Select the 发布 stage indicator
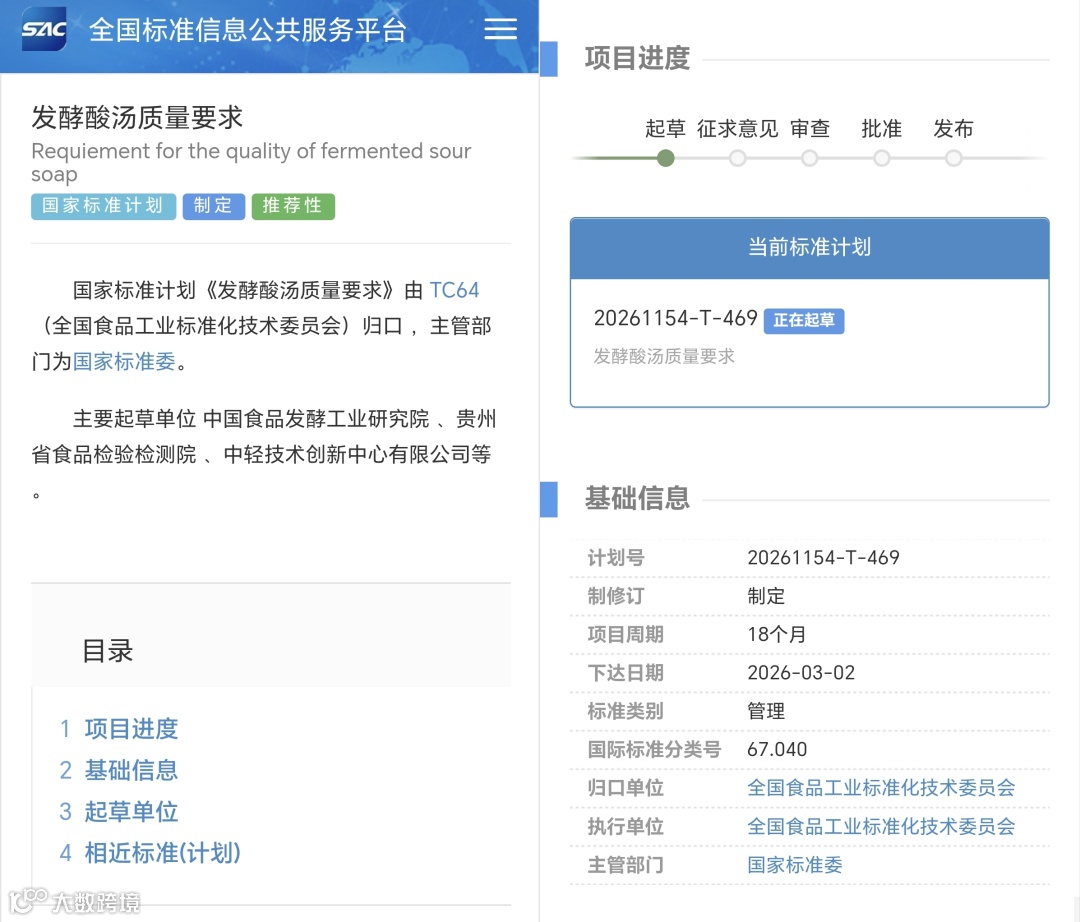 click(953, 158)
